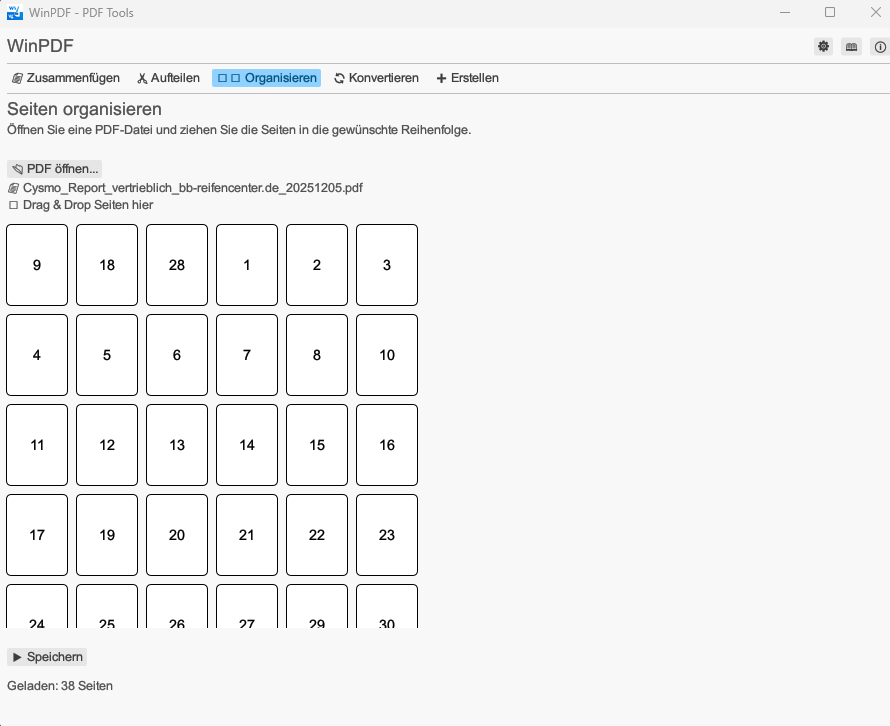Click the arrows icon beside Konvertieren
The image size is (890, 726).
(338, 77)
